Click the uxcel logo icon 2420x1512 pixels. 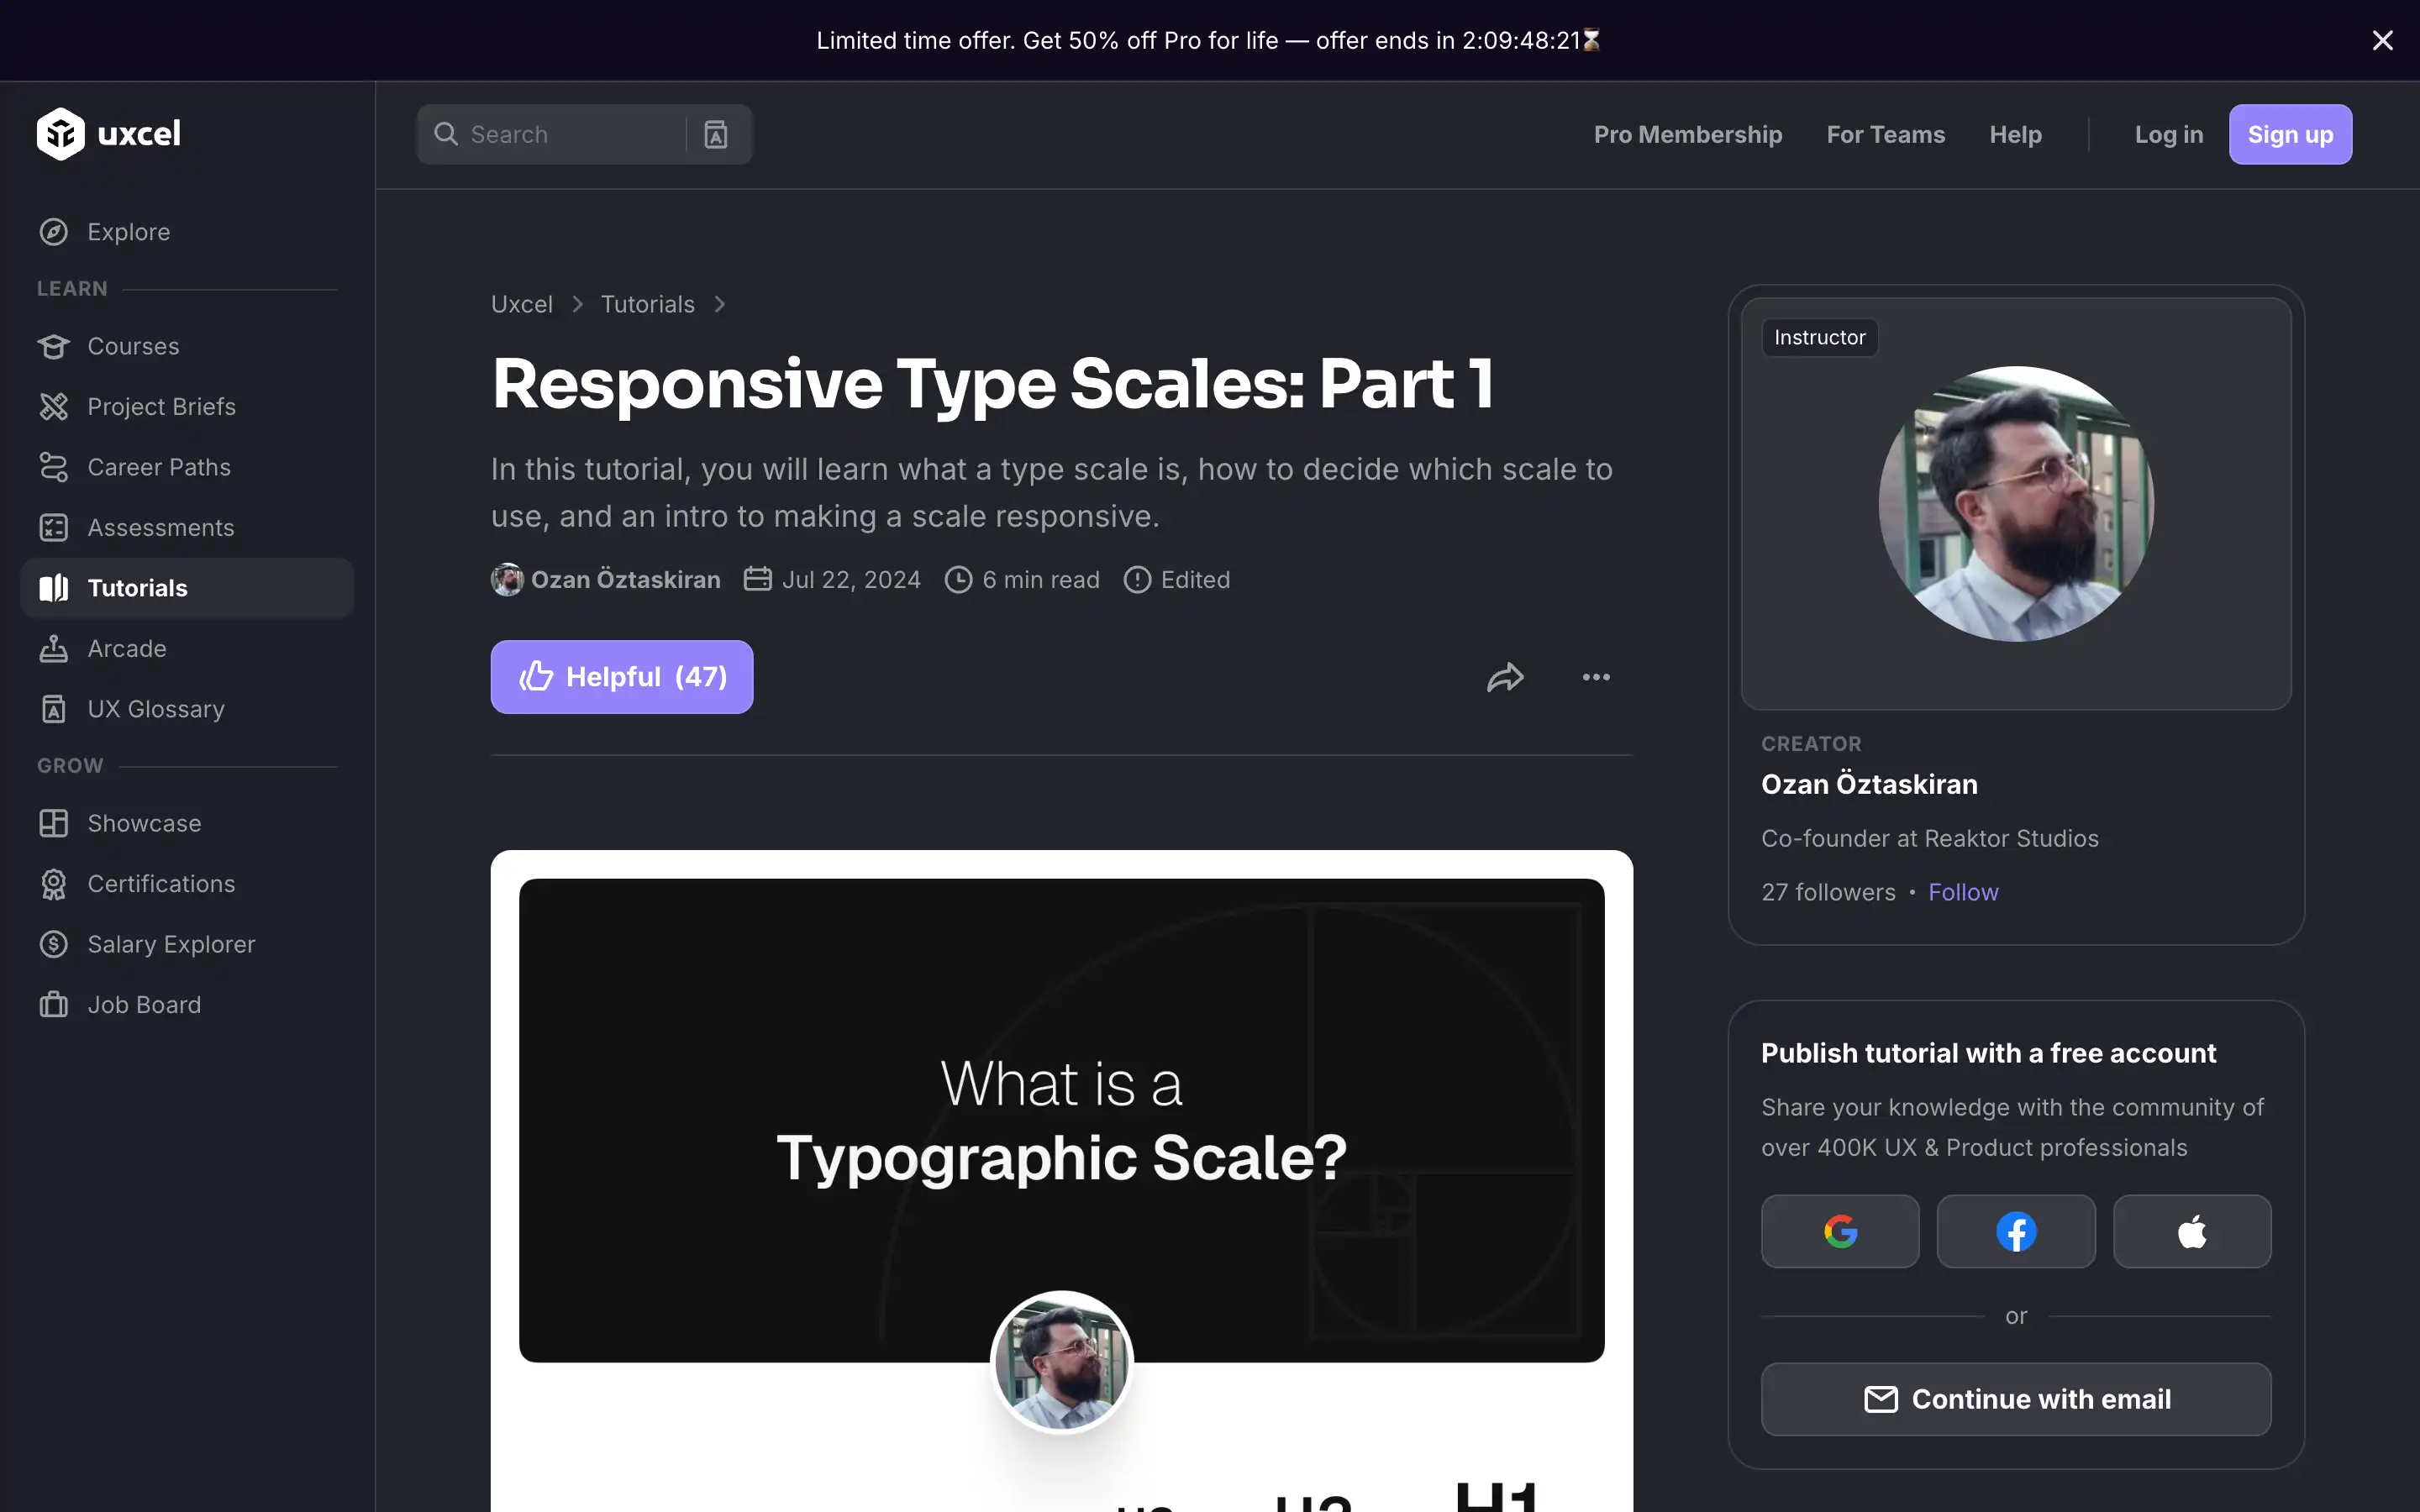click(x=61, y=134)
